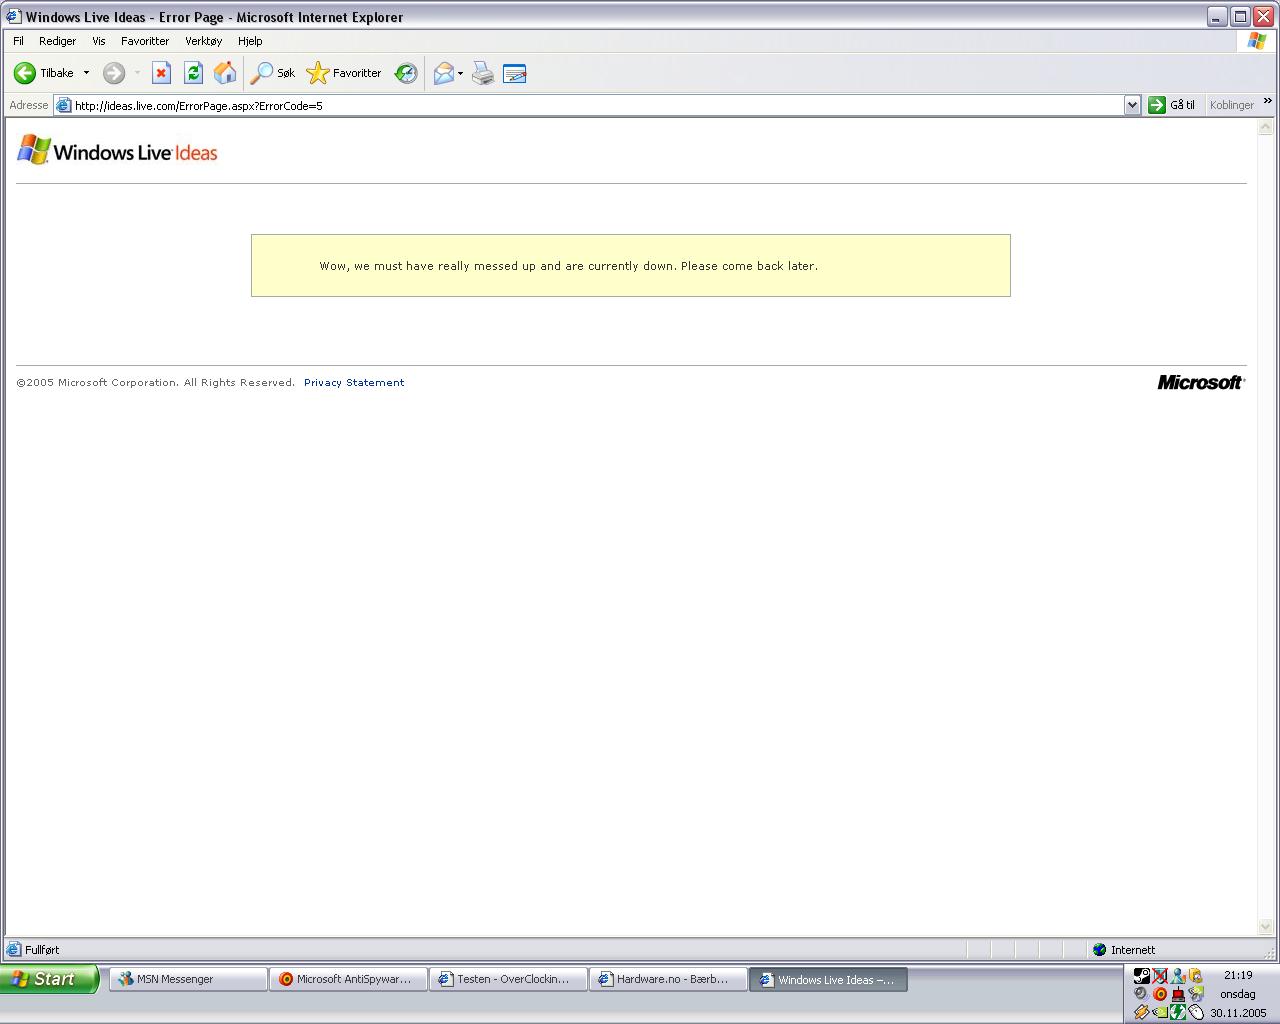The width and height of the screenshot is (1280, 1024).
Task: Open the Verktøy menu
Action: point(203,41)
